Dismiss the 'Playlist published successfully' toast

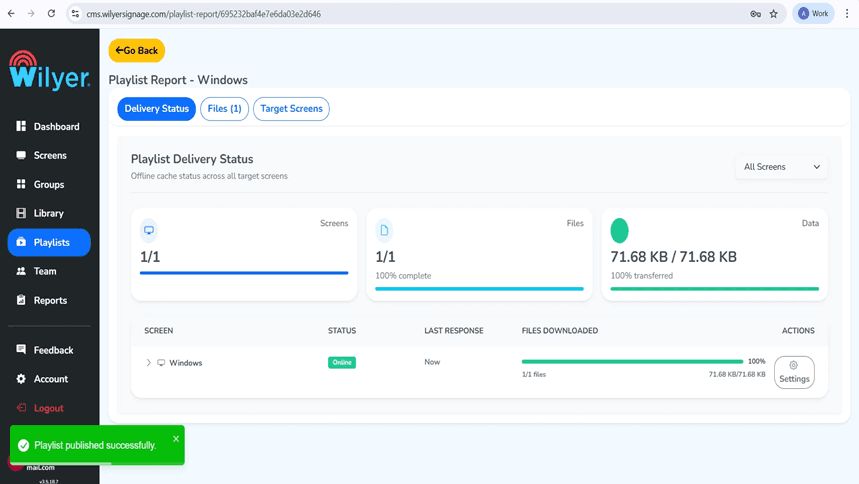point(176,439)
